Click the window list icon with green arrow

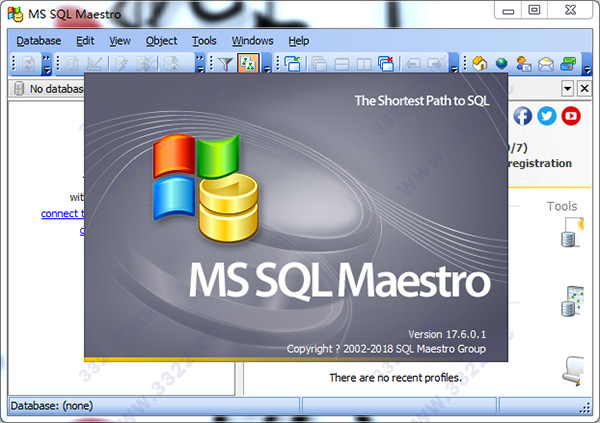pos(293,64)
